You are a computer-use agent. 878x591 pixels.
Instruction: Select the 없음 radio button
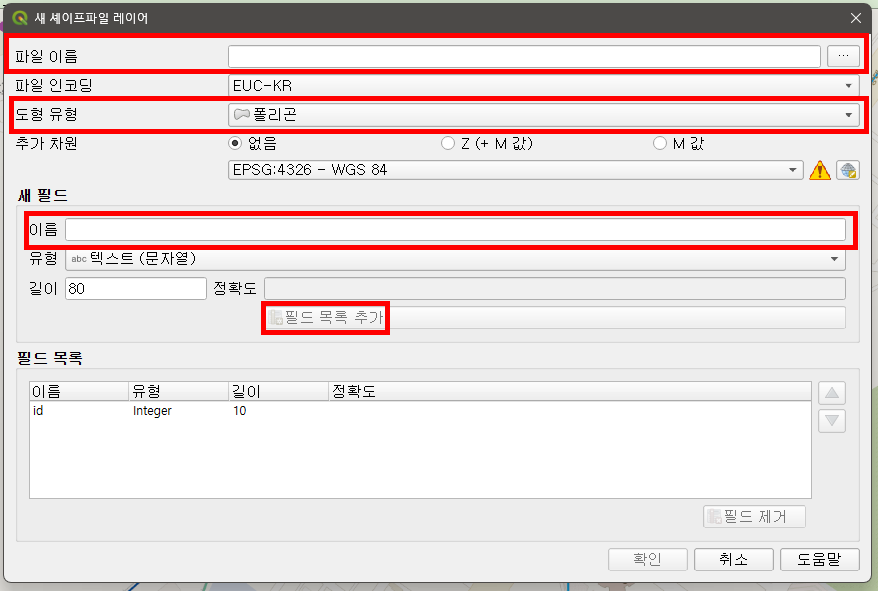tap(235, 143)
